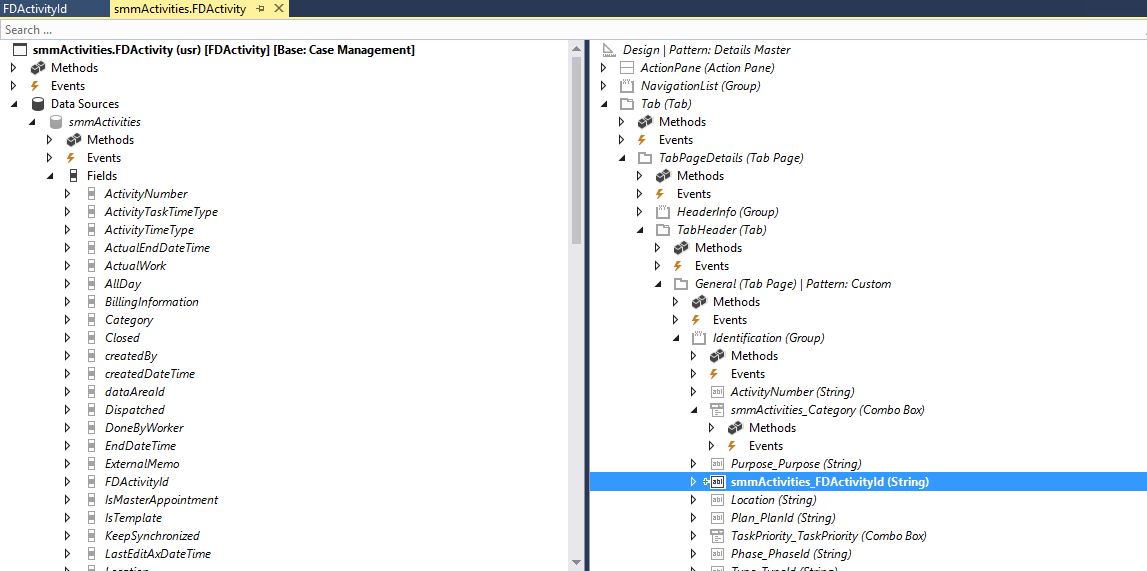Click the Location (String) control icon
Image resolution: width=1147 pixels, height=571 pixels.
pyautogui.click(x=717, y=500)
